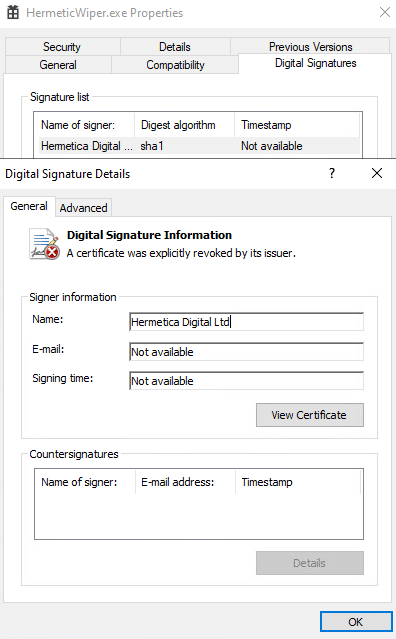Click the sha1 digest algorithm cell
This screenshot has height=639, width=396.
tap(152, 146)
